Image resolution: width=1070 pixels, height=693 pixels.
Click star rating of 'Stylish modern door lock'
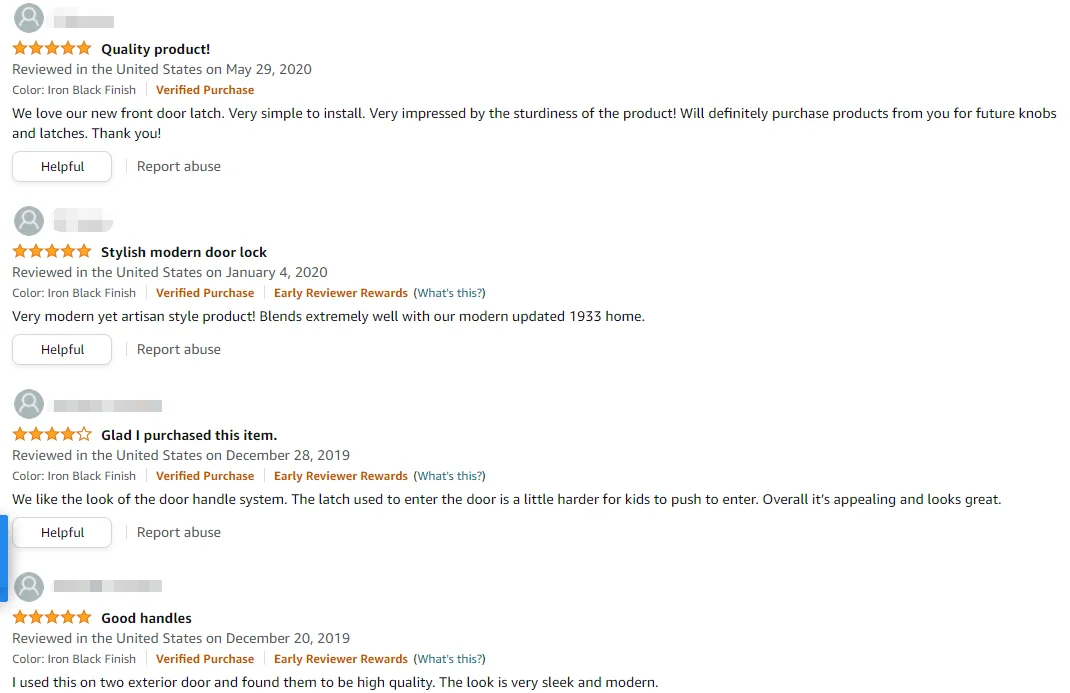click(52, 251)
